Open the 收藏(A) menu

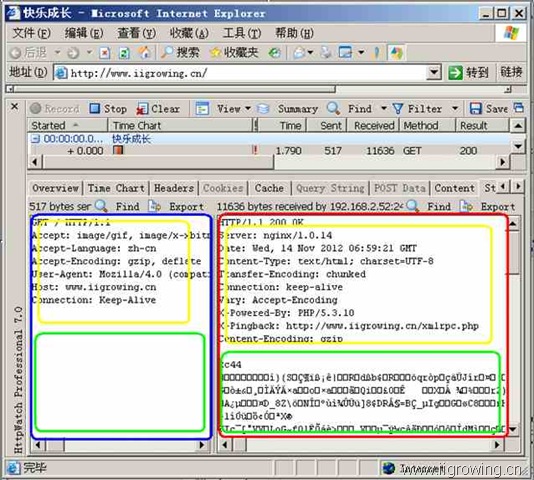pos(189,33)
